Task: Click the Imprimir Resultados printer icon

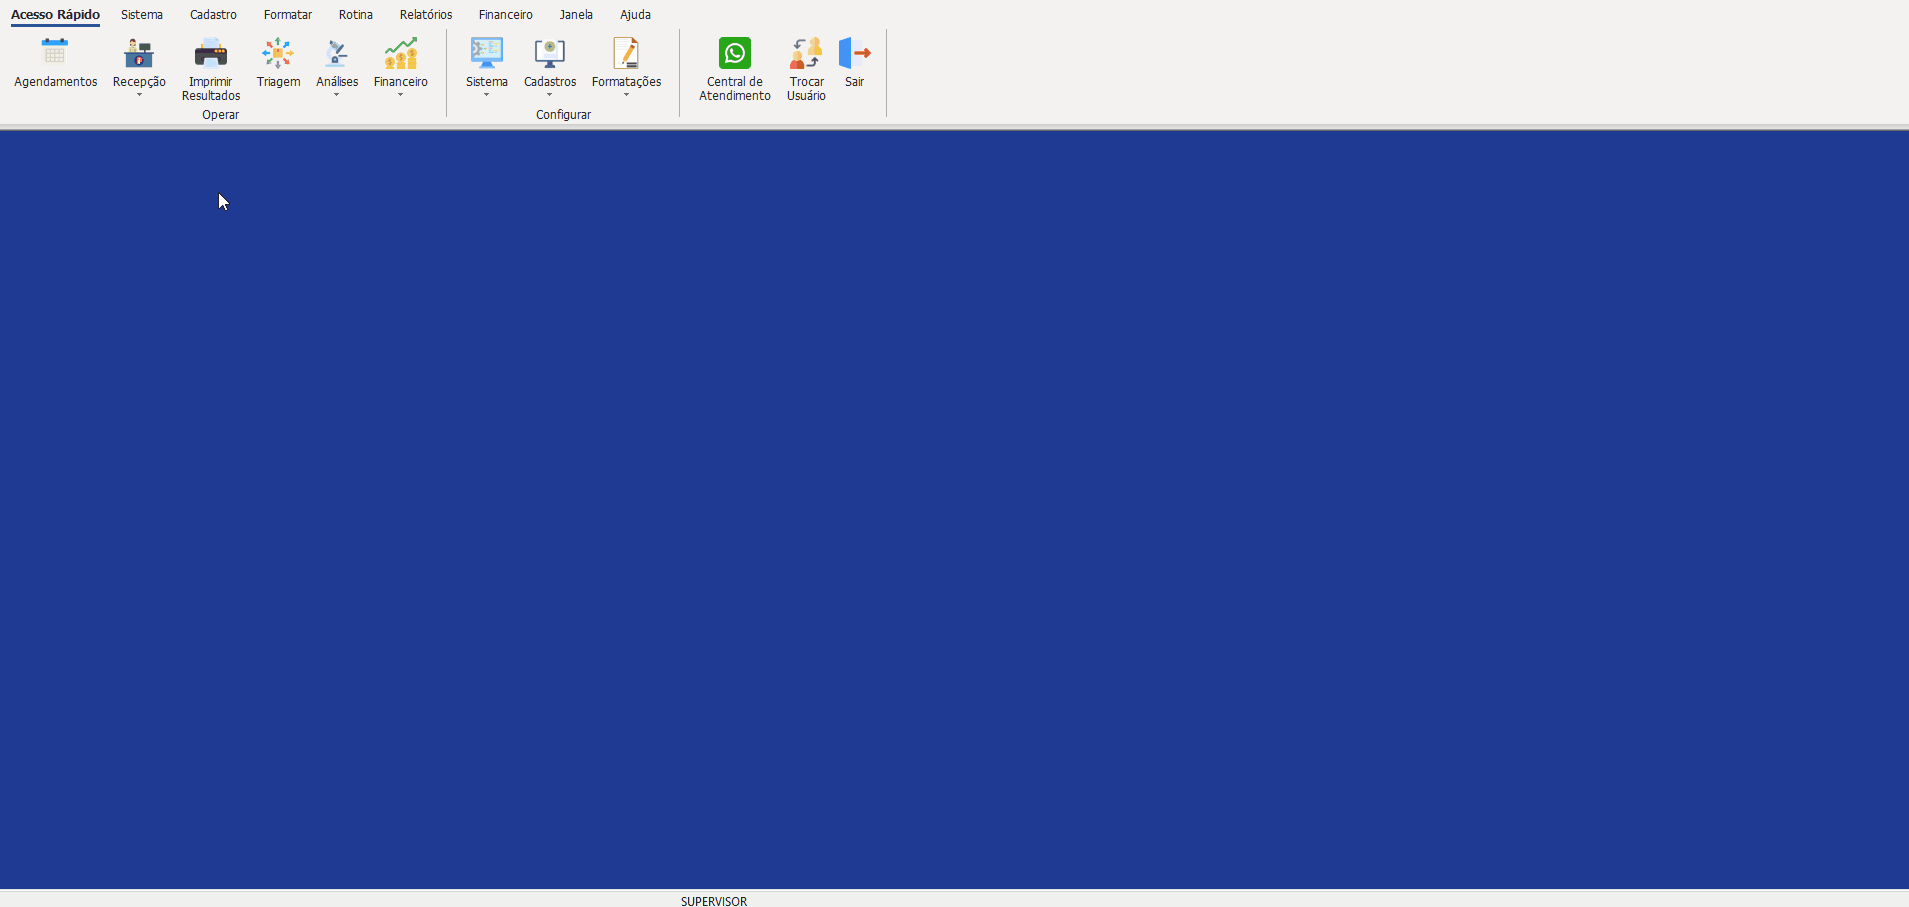Action: pos(211,53)
